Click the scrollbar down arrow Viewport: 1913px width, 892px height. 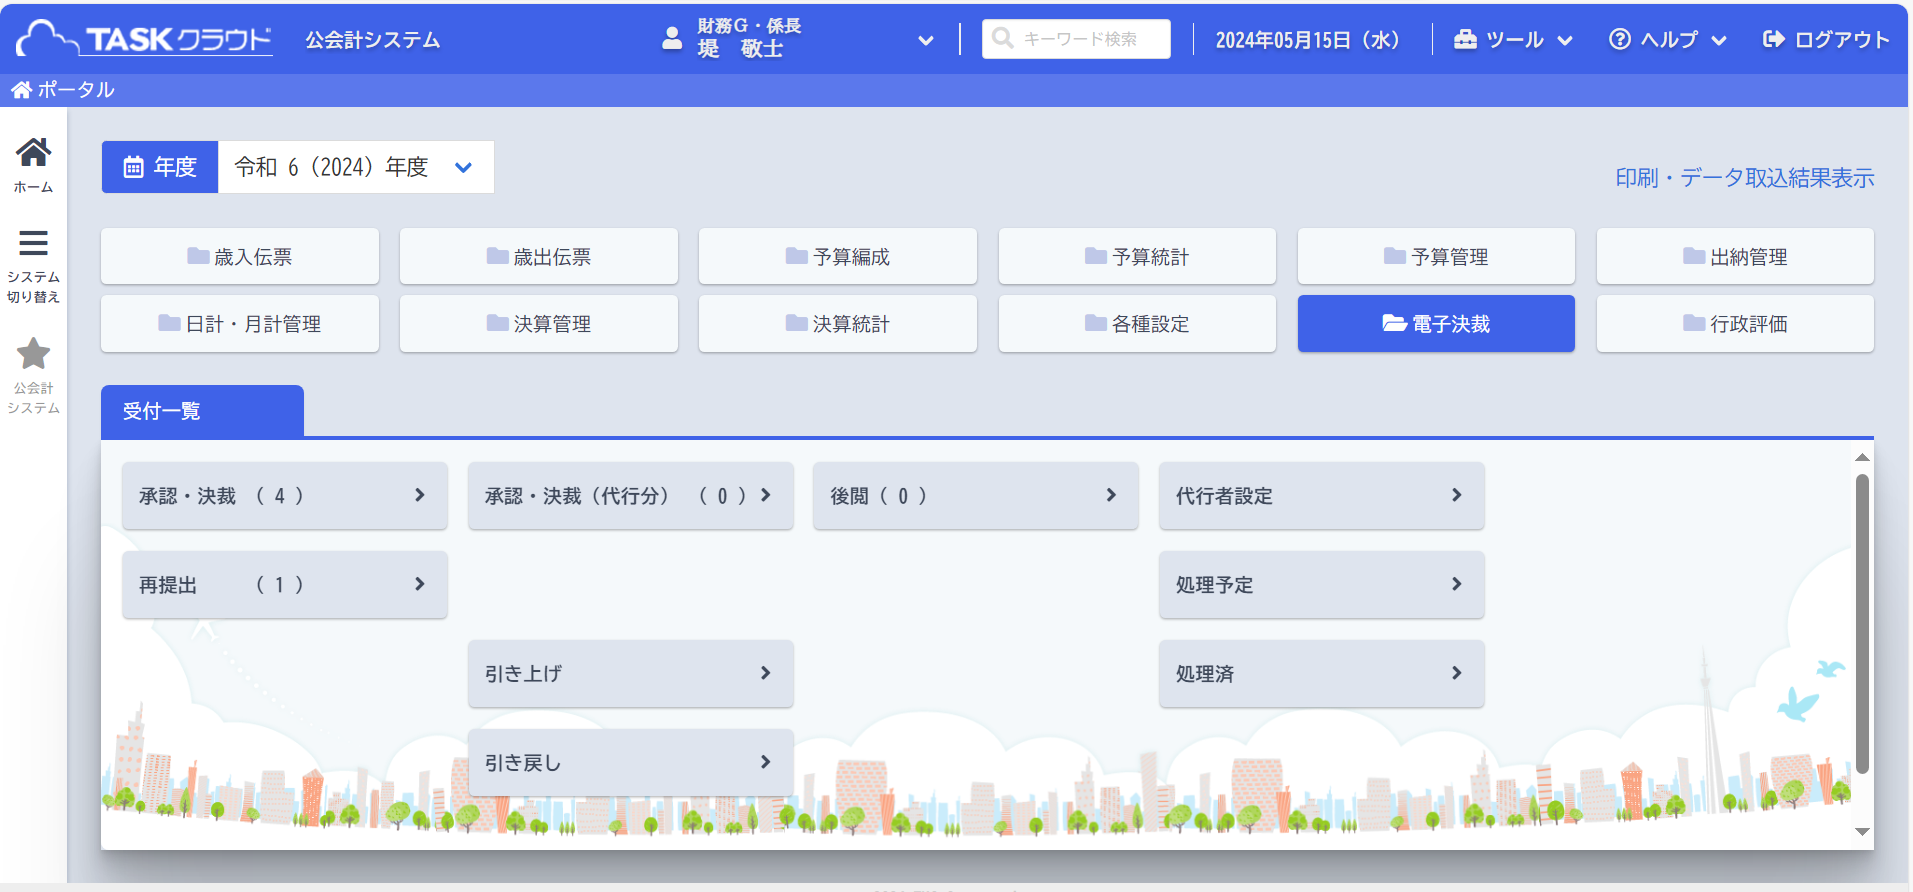point(1862,832)
